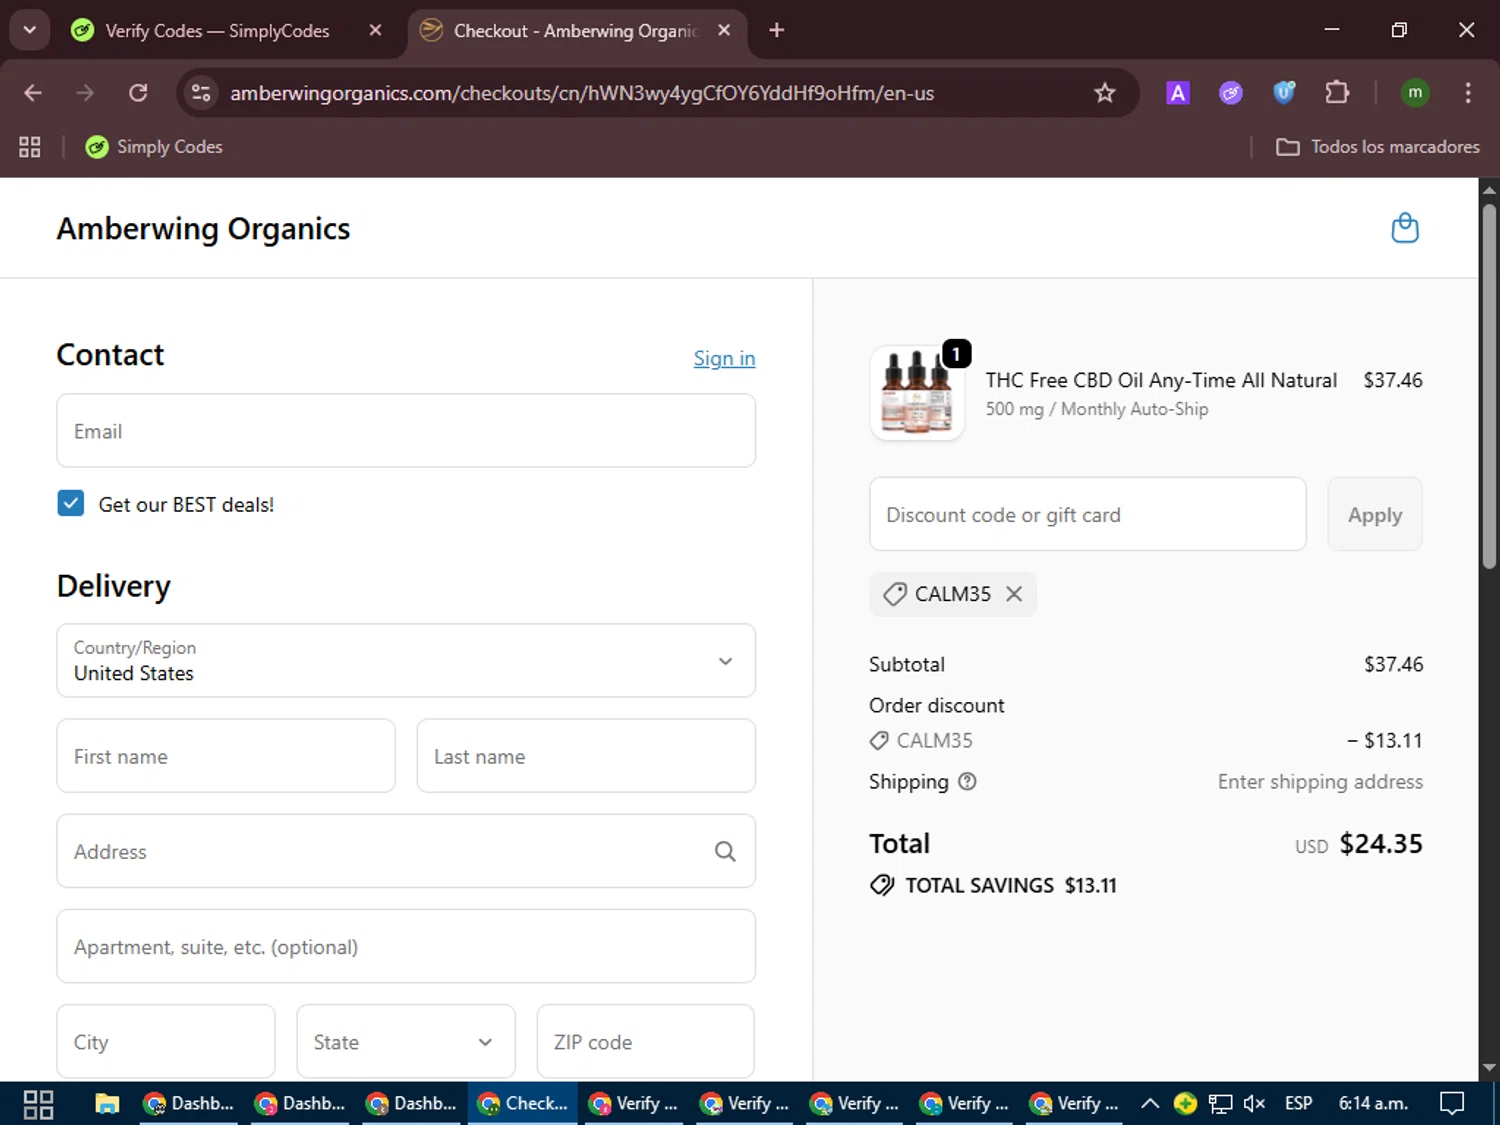Focus the Last name field
This screenshot has width=1500, height=1125.
coord(586,756)
